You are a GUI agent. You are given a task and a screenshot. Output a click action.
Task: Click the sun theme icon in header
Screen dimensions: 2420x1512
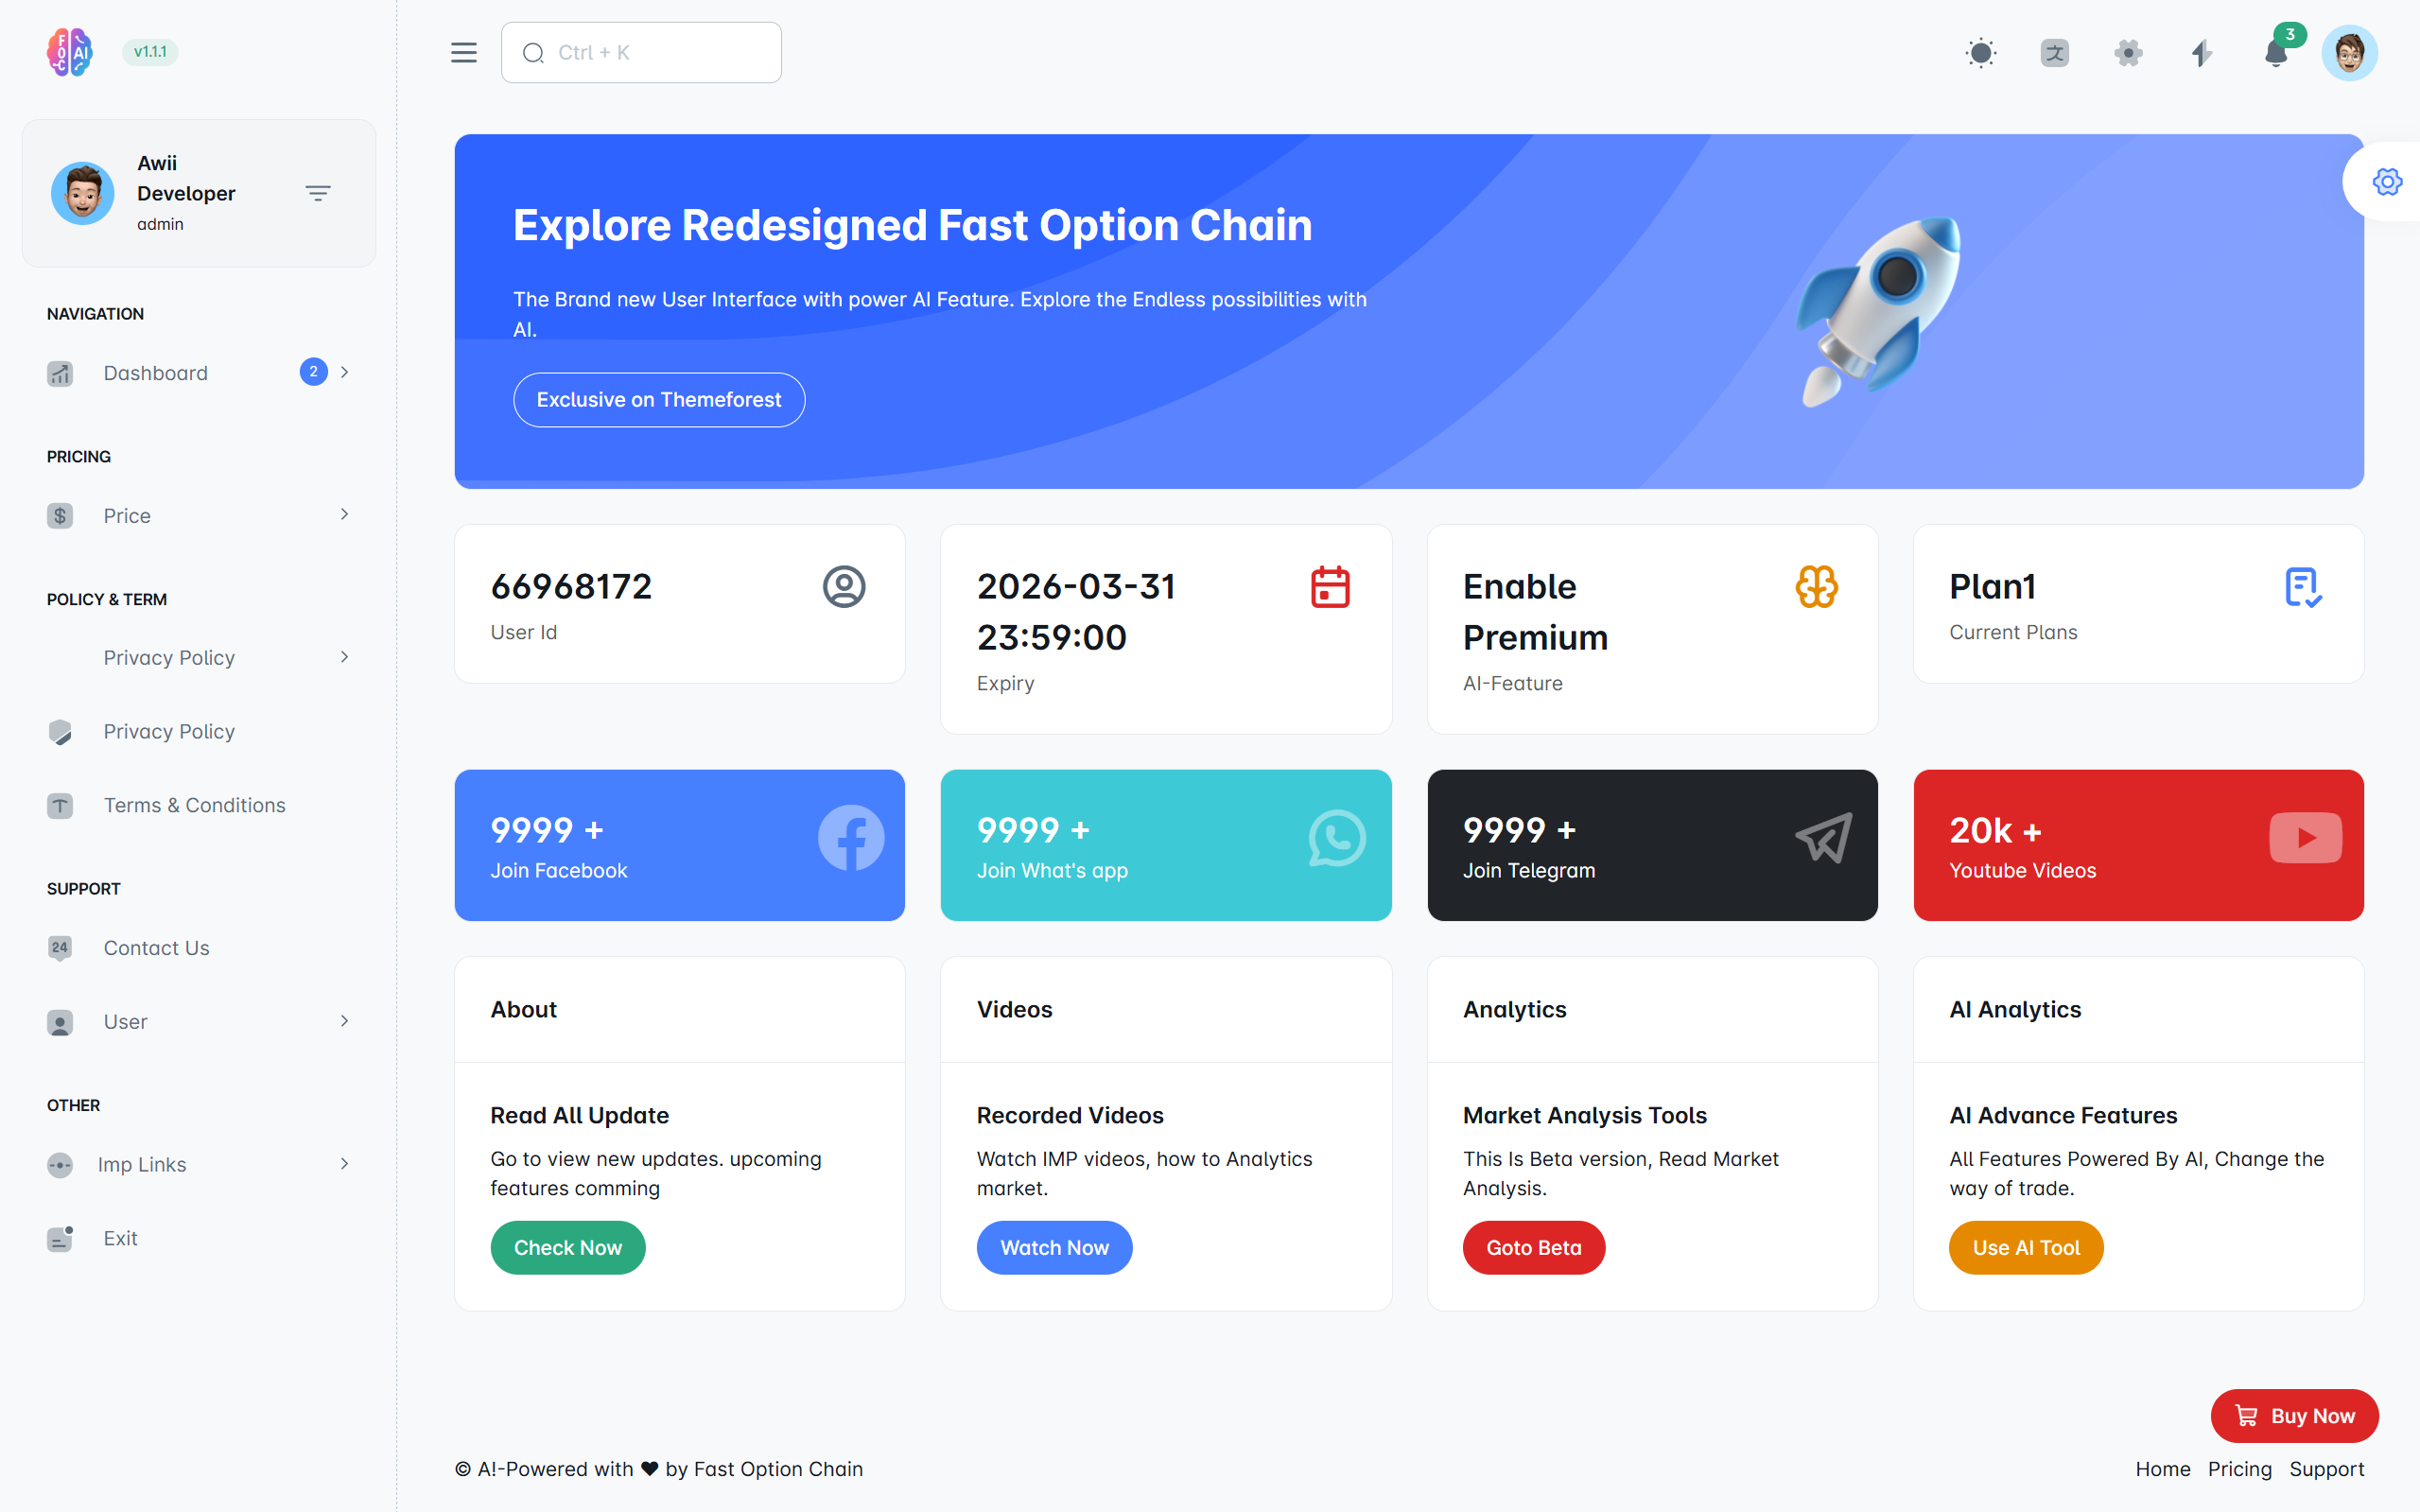[1980, 53]
